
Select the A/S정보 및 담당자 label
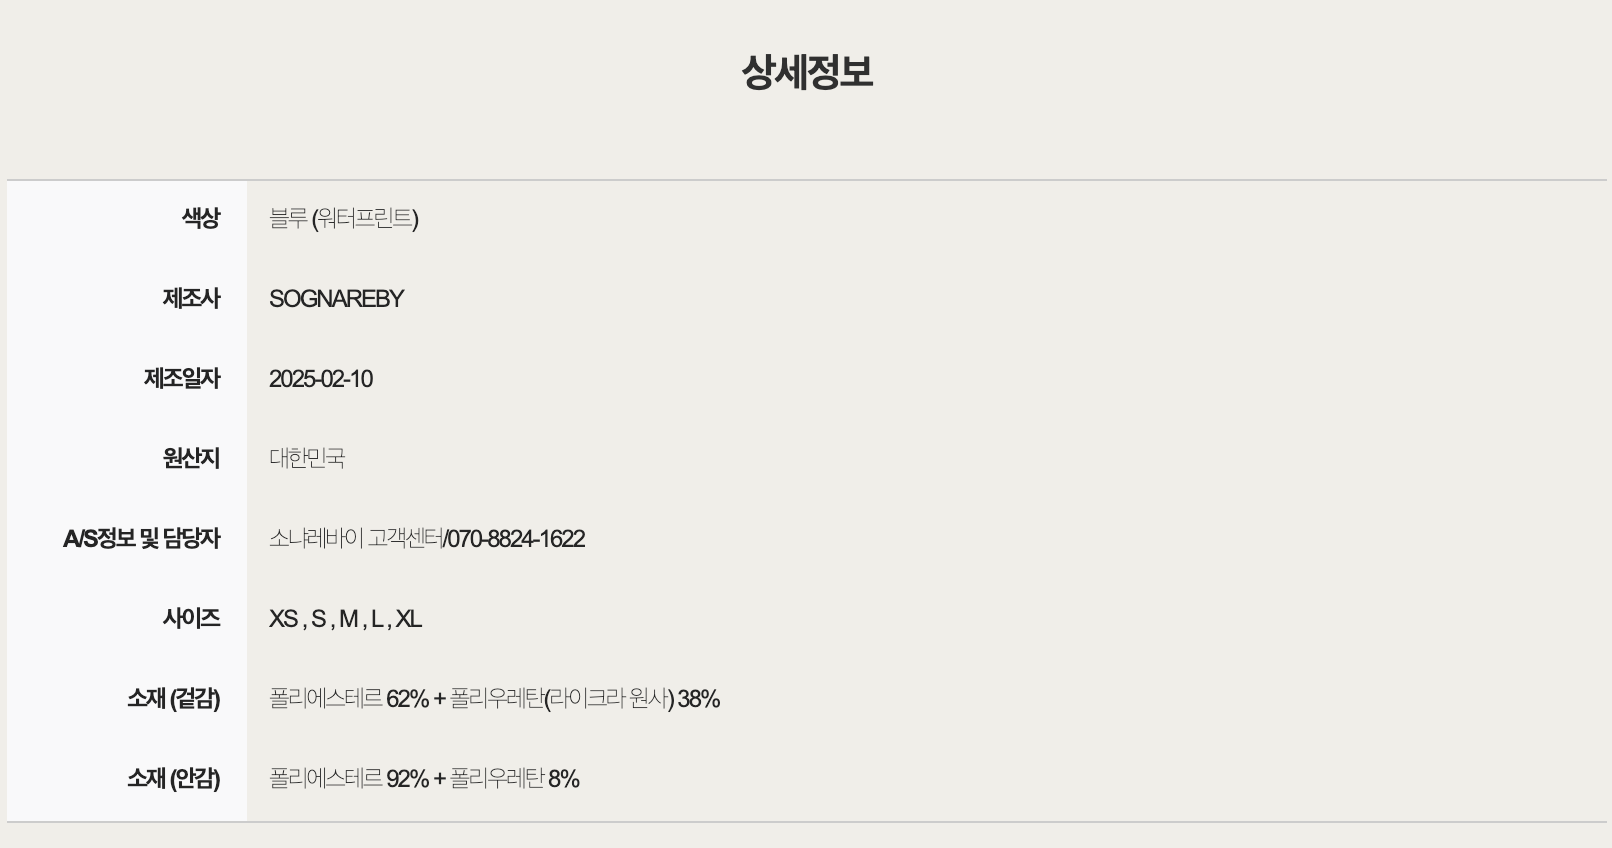click(141, 538)
